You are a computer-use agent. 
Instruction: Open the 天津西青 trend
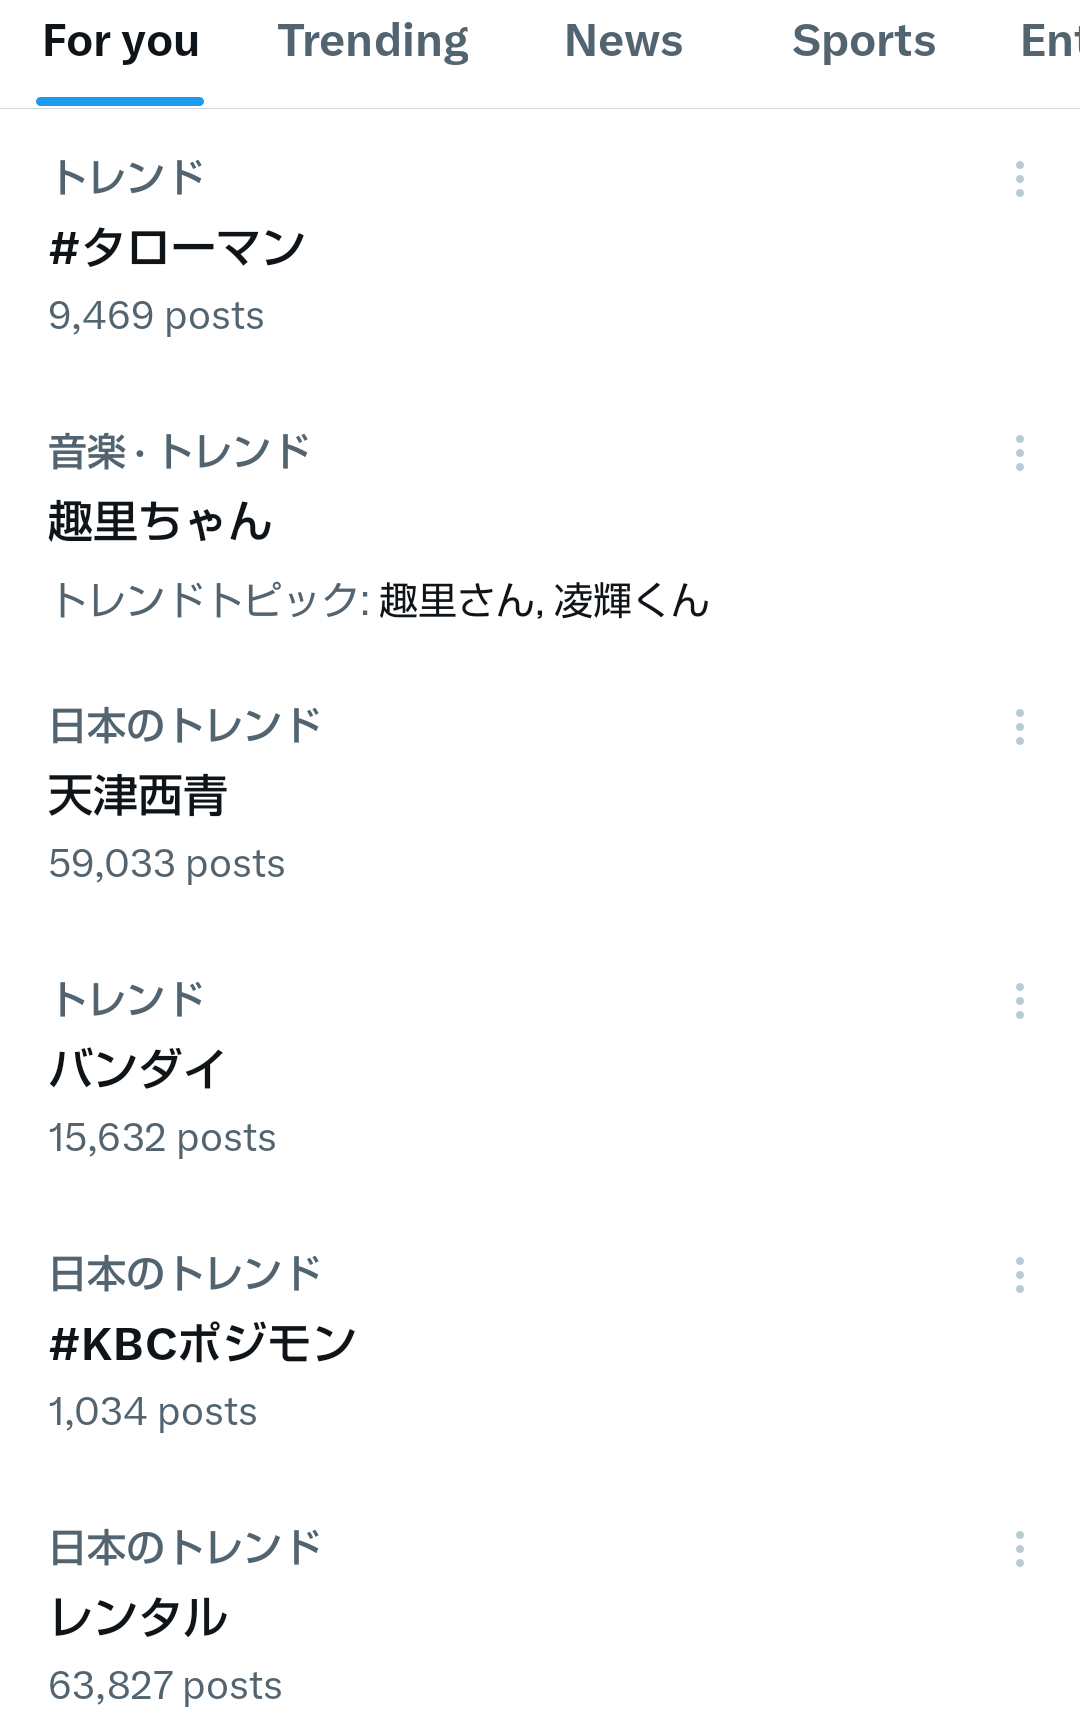138,795
